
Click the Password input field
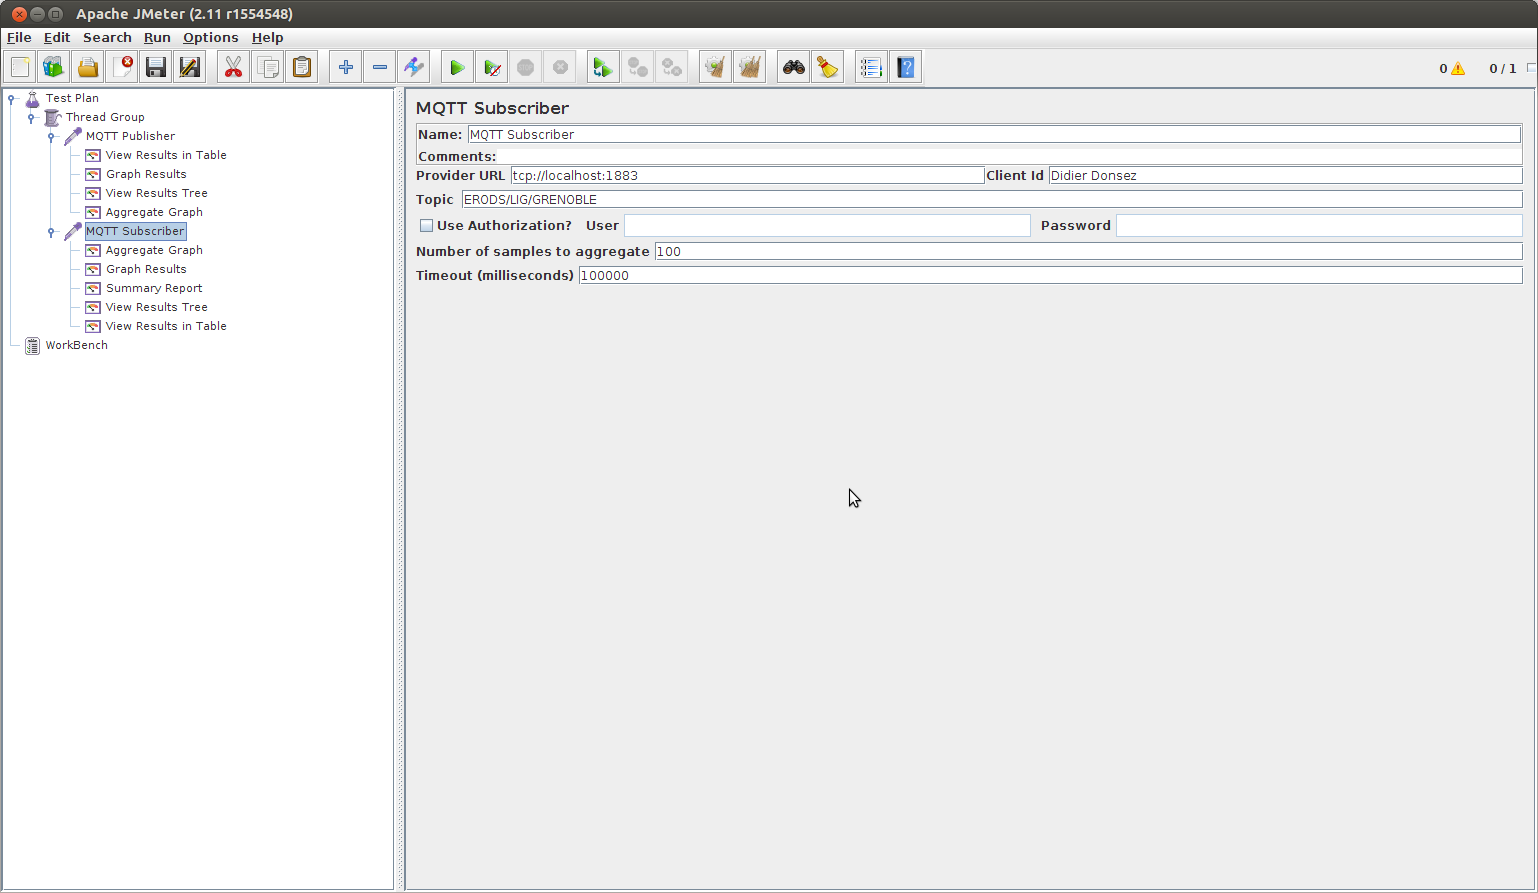click(1319, 226)
